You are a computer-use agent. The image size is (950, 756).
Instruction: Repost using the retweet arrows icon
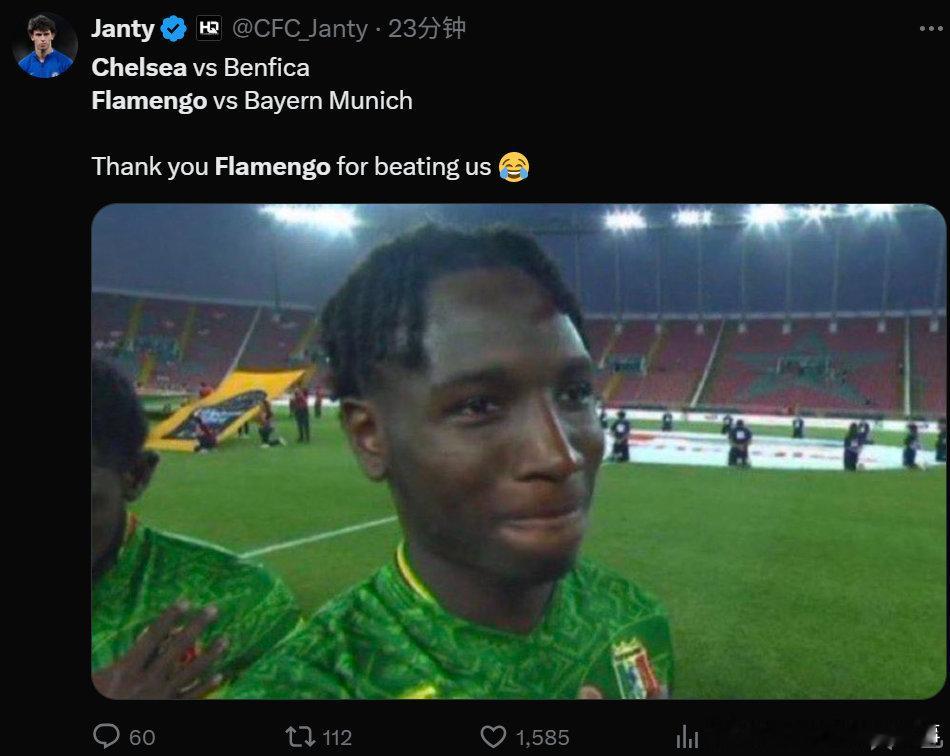[300, 737]
